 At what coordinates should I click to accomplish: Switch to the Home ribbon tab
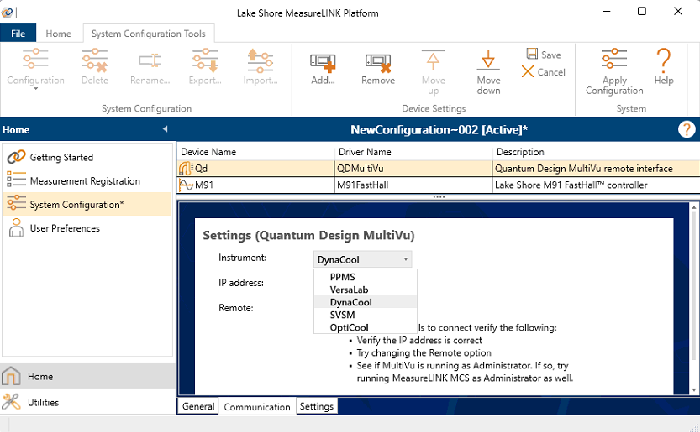coord(58,33)
